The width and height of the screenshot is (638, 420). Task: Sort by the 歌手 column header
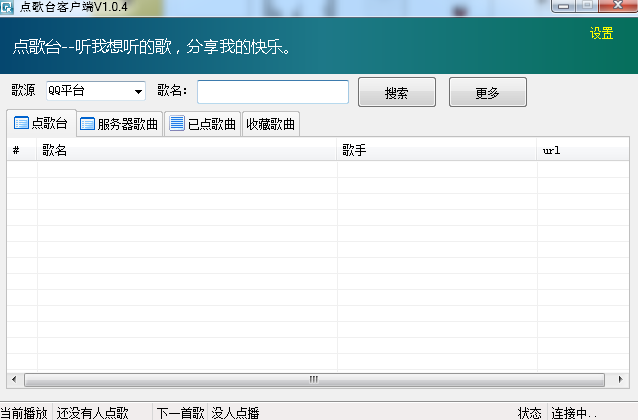(x=437, y=151)
